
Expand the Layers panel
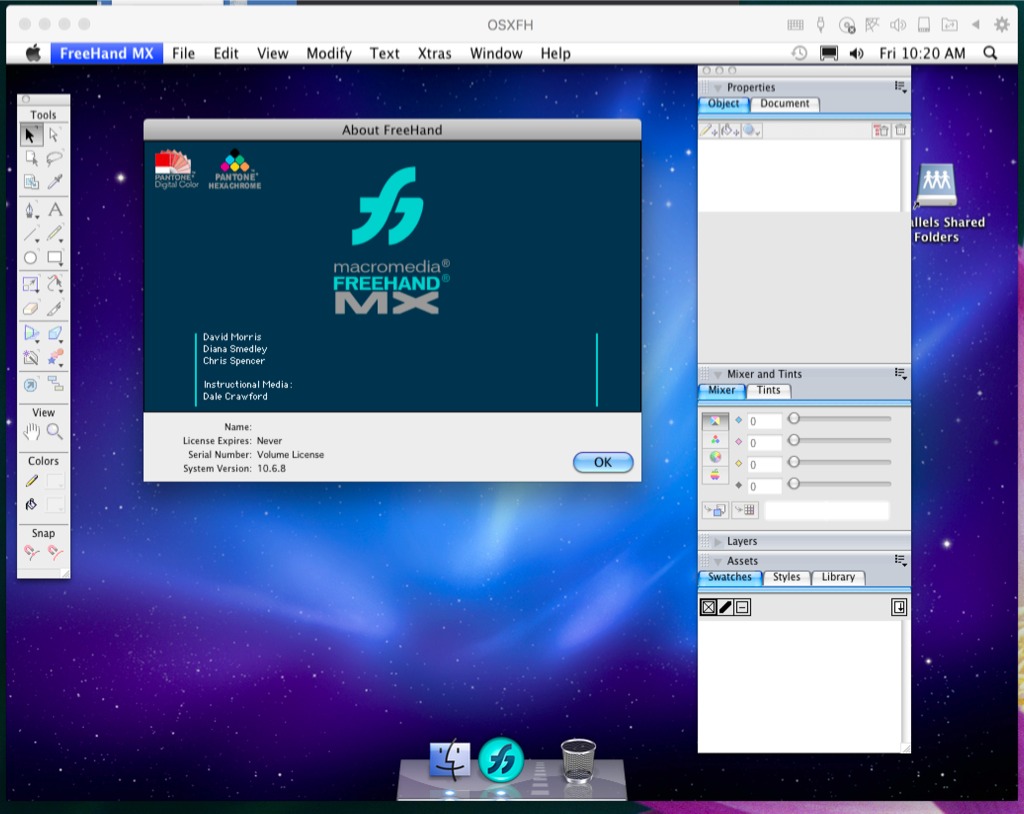tap(718, 542)
